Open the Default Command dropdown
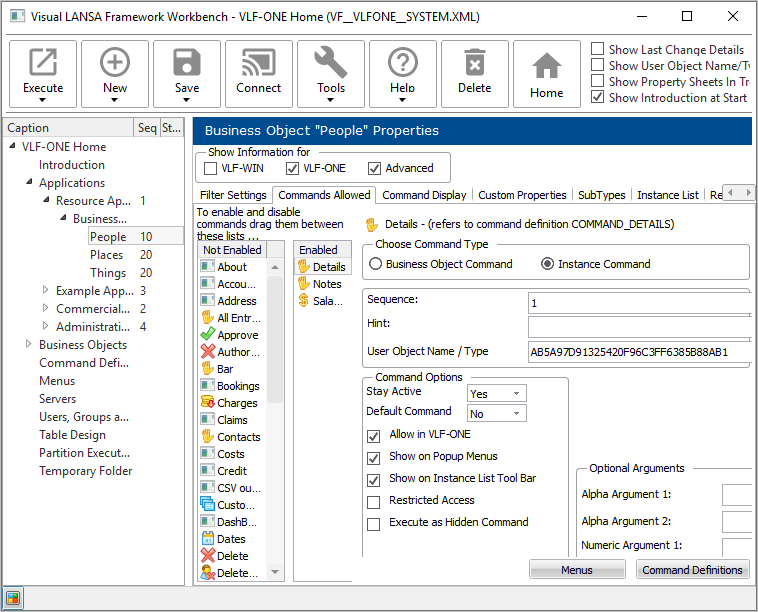Image resolution: width=758 pixels, height=612 pixels. click(497, 414)
